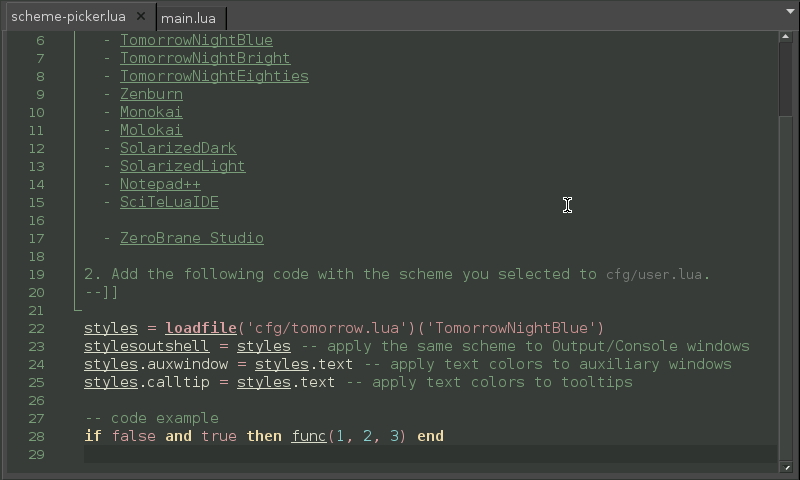
Task: Click line number 22 in the margin
Action: point(36,329)
